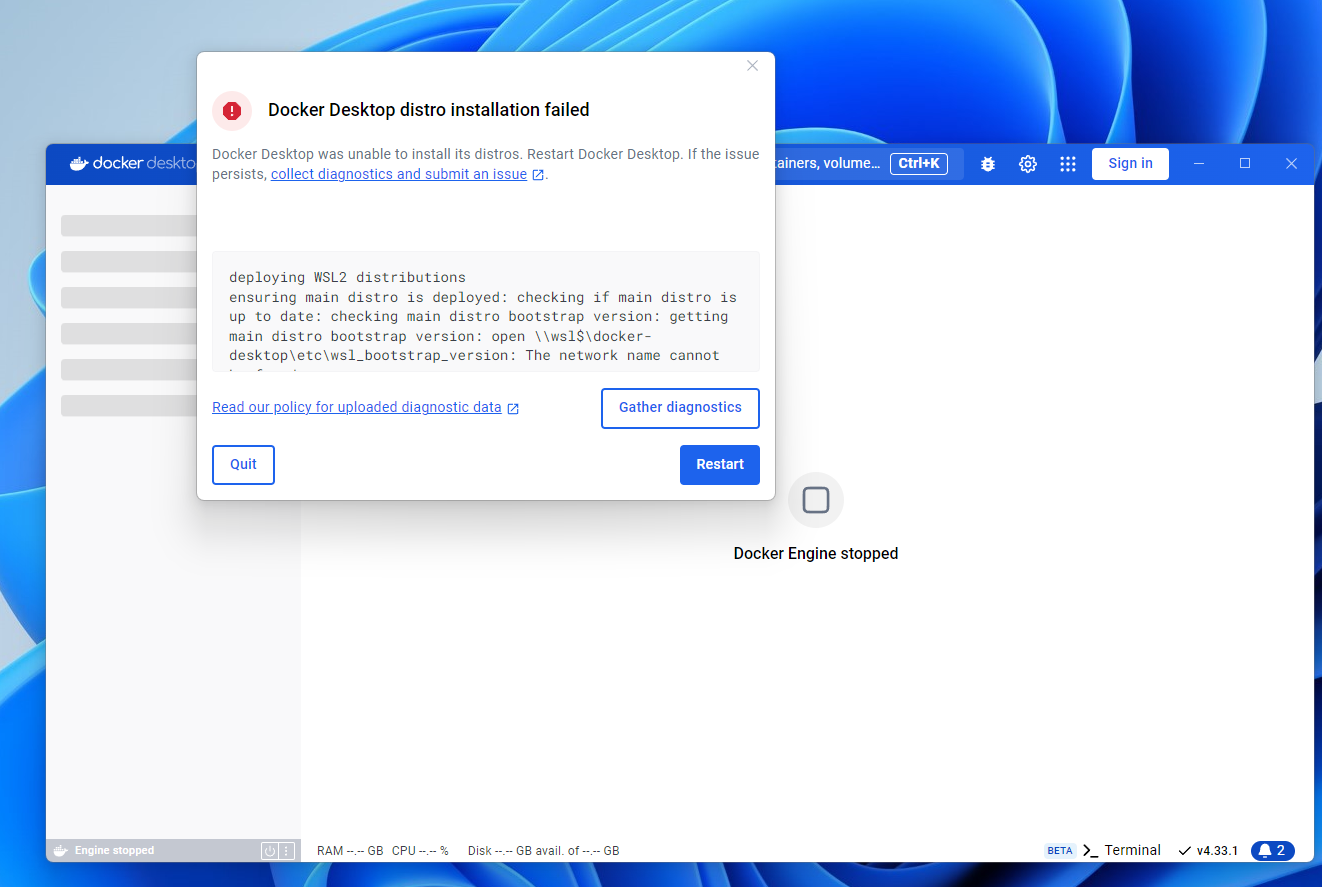Click the engine power icon in status bar
The width and height of the screenshot is (1322, 887).
point(269,851)
